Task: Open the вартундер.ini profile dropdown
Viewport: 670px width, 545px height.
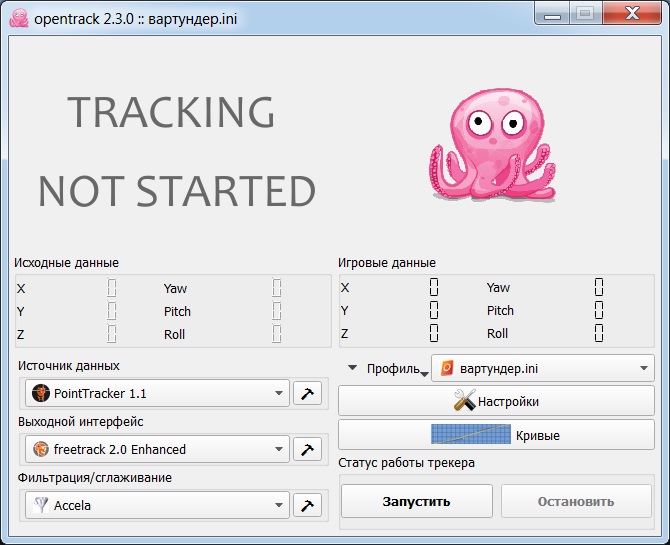Action: point(543,368)
